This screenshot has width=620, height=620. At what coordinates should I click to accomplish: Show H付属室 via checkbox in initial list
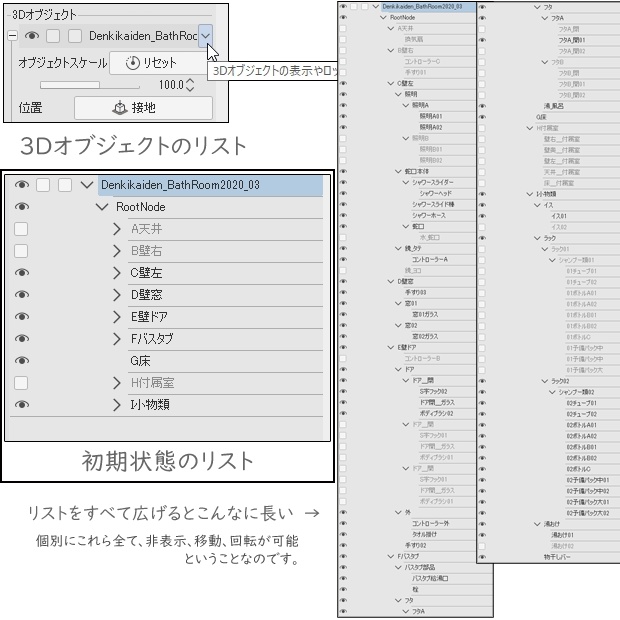(x=21, y=383)
